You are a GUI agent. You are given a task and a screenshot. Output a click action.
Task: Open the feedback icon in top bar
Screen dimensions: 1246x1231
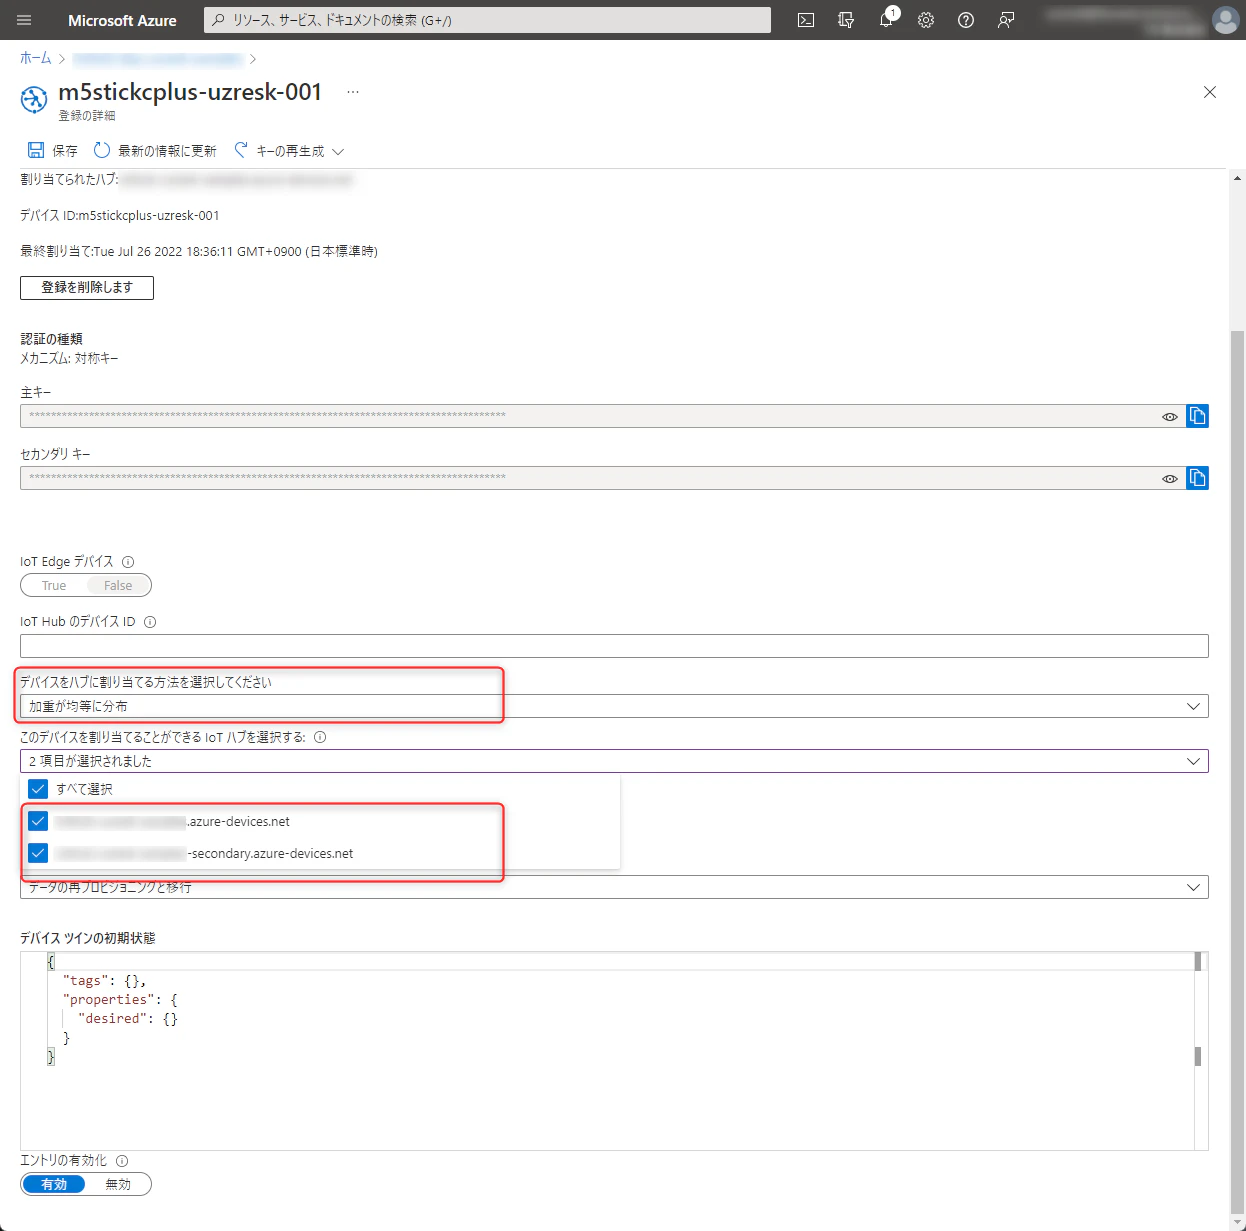tap(1006, 20)
